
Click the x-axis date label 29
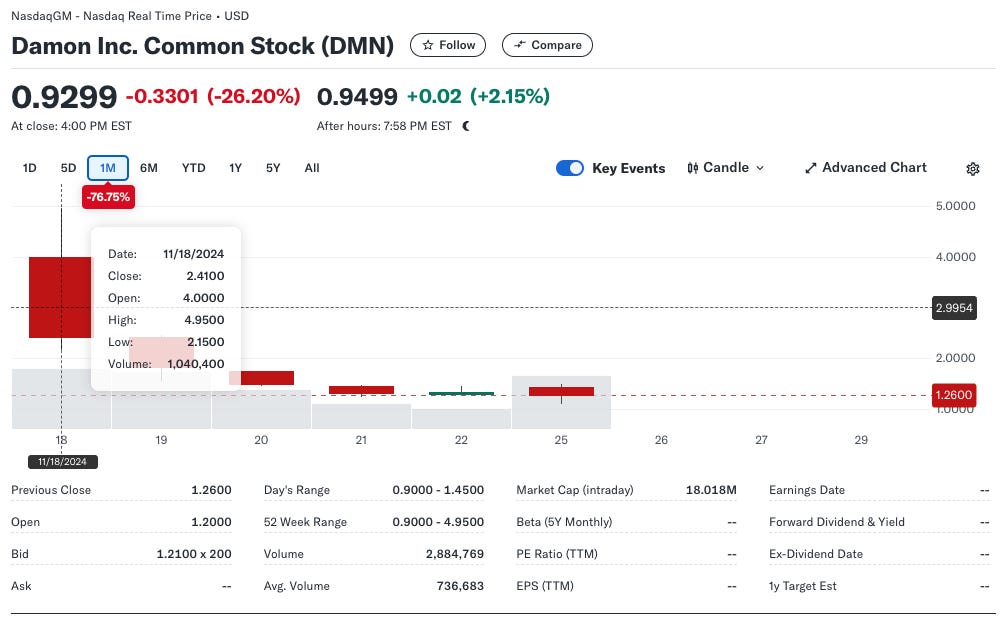click(861, 440)
